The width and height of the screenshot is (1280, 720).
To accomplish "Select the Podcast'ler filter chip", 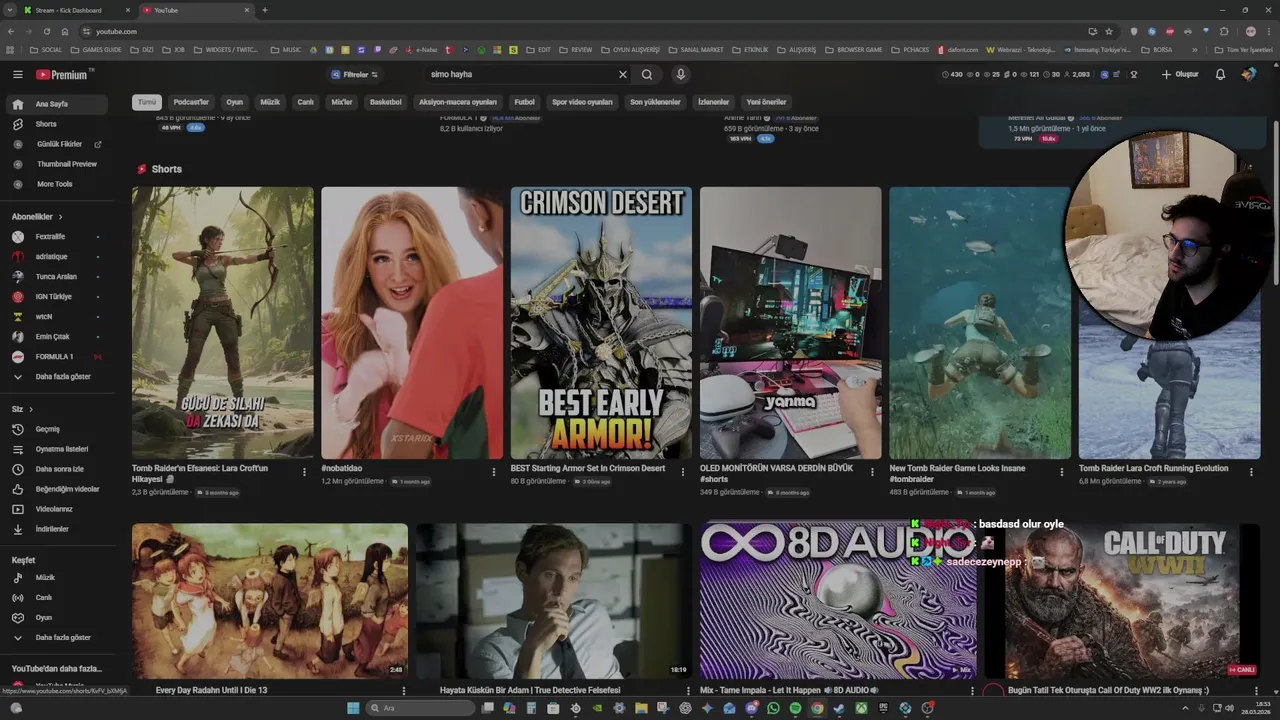I will (x=191, y=102).
